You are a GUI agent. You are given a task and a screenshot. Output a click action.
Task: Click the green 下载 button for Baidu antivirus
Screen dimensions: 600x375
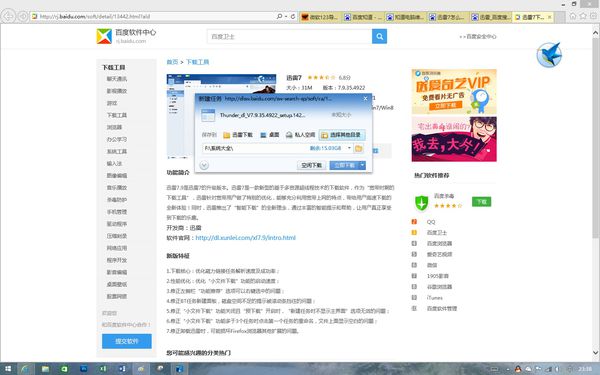(481, 202)
